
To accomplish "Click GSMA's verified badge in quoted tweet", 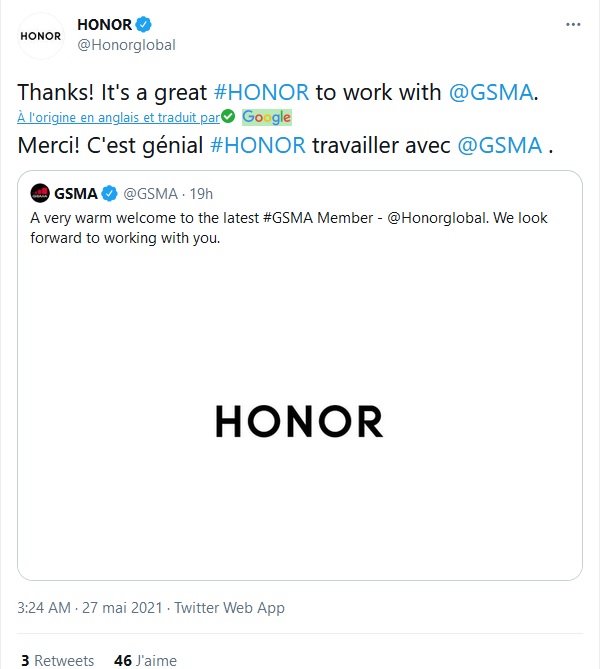I will click(111, 193).
